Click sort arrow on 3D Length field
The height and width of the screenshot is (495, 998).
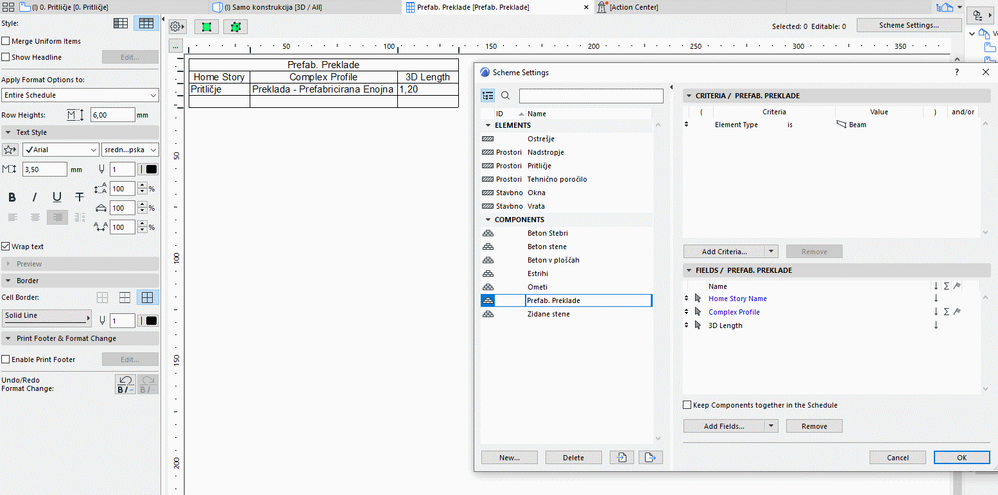coord(936,325)
